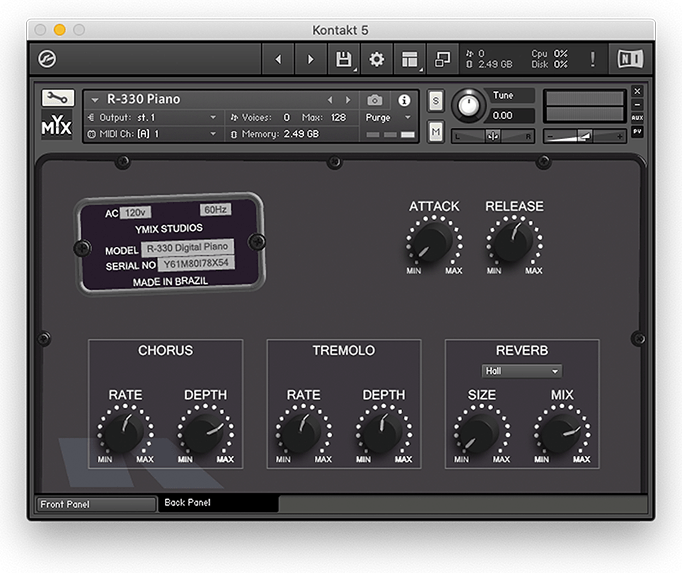Click the NI logo

pos(630,59)
